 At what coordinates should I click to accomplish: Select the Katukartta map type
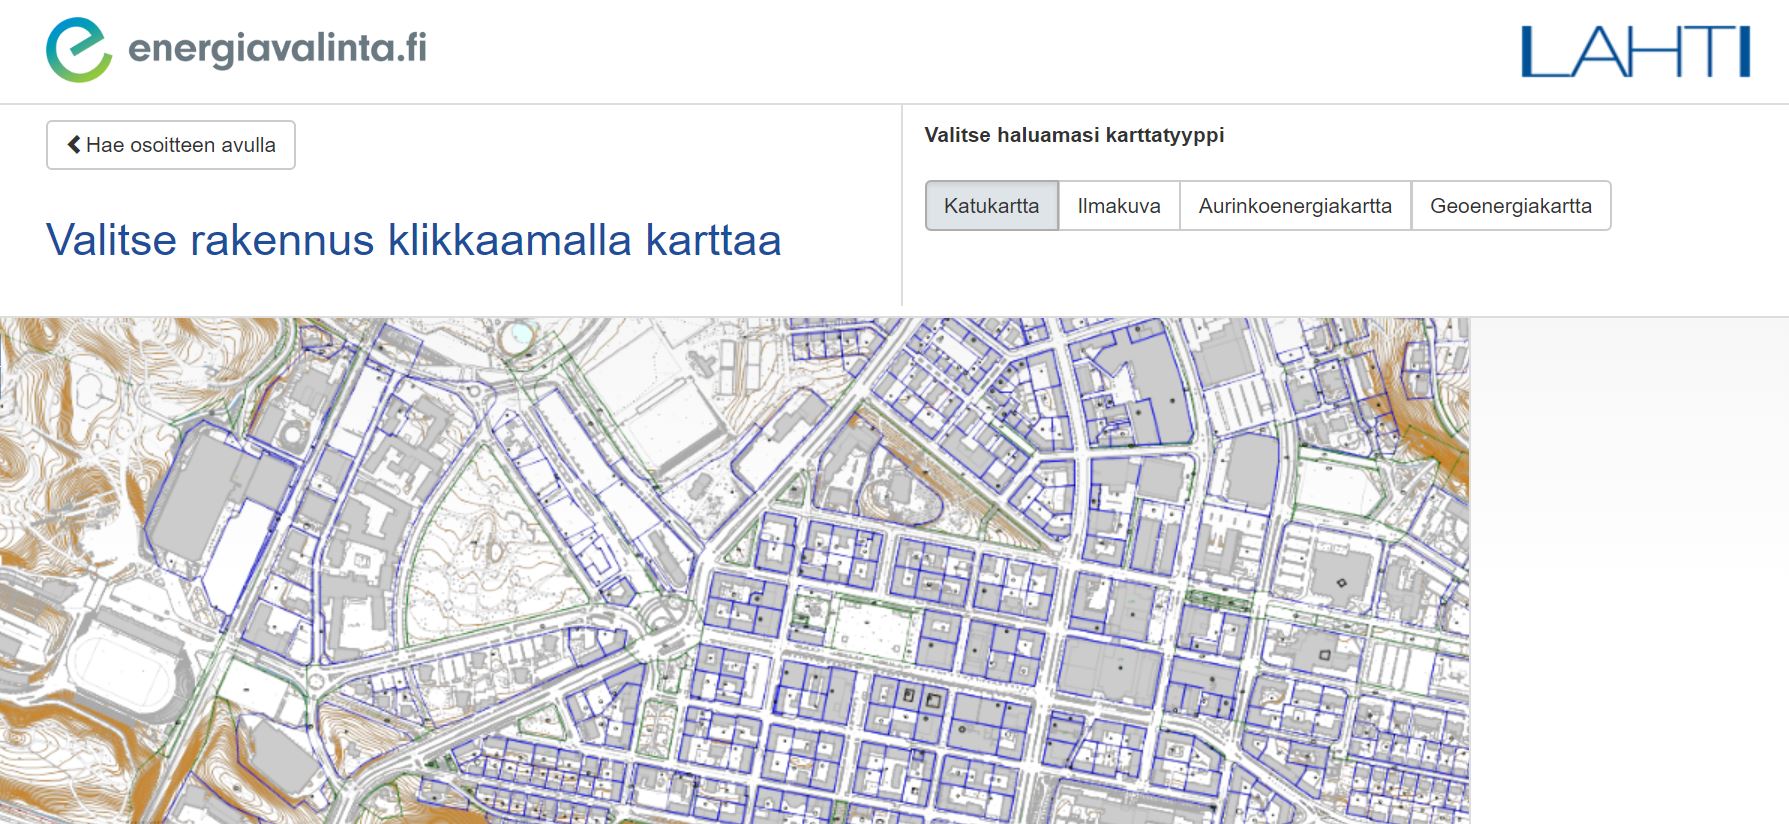pyautogui.click(x=991, y=206)
